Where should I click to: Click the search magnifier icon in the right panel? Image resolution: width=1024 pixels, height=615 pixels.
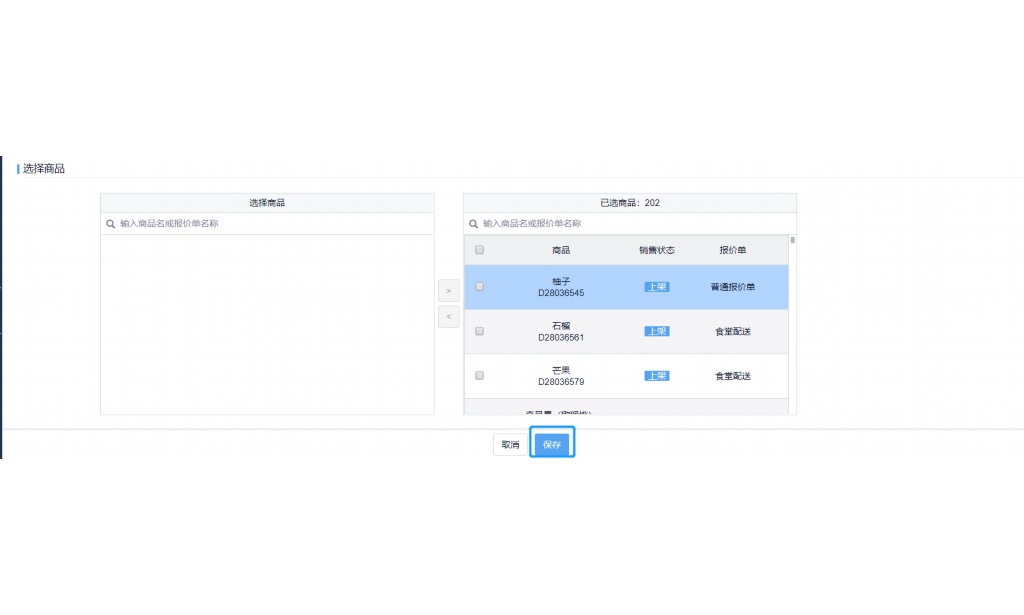pos(472,223)
